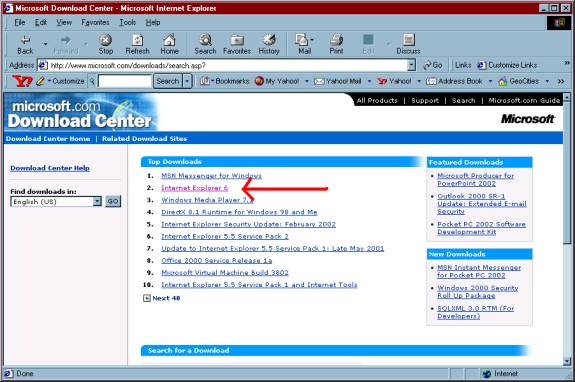
Task: Open Yahoo toolbar Bookmarks
Action: (x=225, y=81)
